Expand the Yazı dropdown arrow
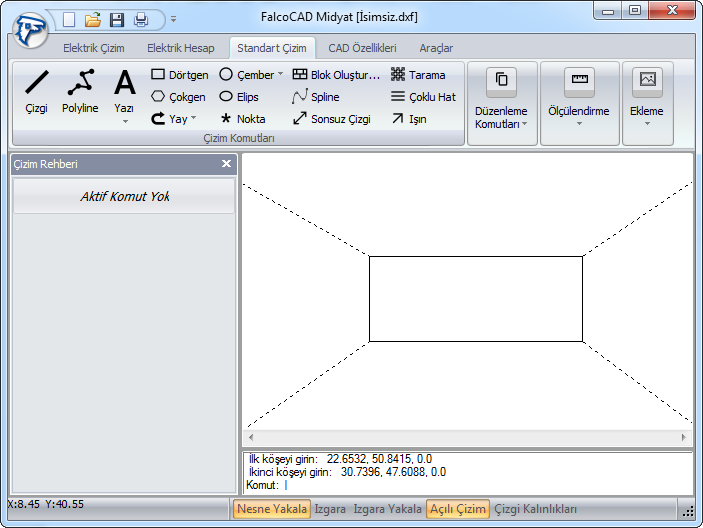703x528 pixels. (x=125, y=121)
